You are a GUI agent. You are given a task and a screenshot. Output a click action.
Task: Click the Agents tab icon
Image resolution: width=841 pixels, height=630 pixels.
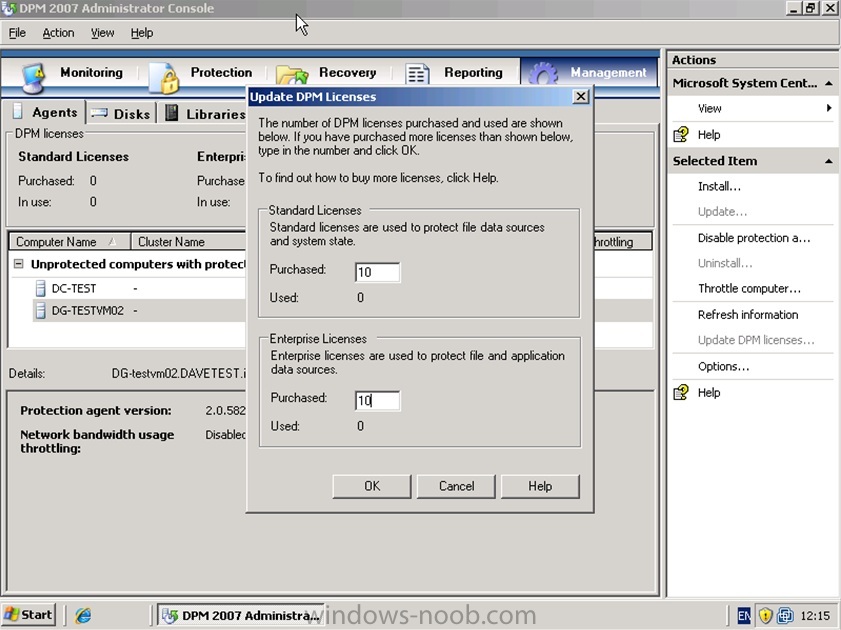point(18,111)
